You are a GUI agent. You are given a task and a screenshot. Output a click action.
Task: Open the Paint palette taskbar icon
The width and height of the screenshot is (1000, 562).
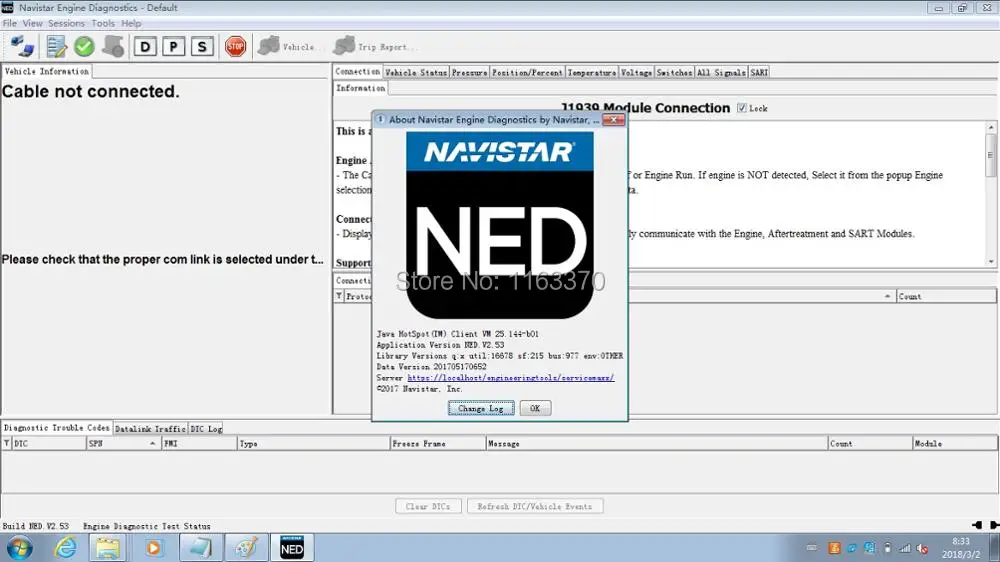[246, 548]
